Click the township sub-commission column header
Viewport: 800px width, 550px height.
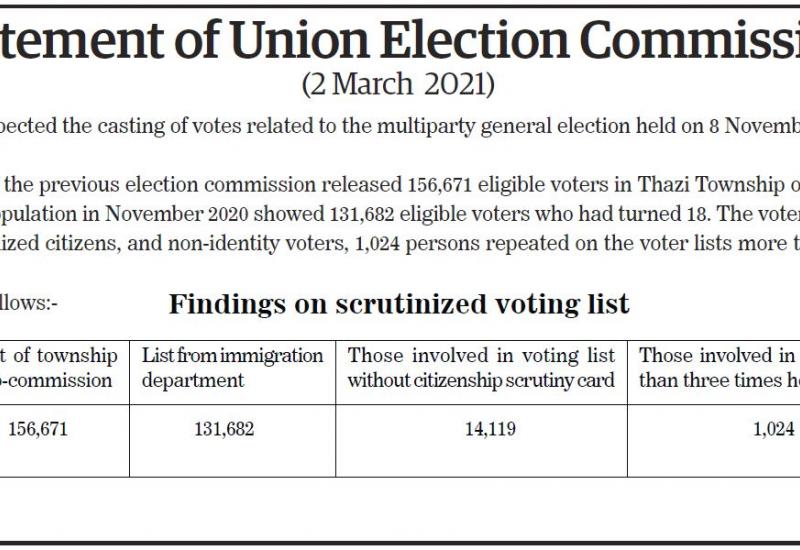pyautogui.click(x=60, y=367)
